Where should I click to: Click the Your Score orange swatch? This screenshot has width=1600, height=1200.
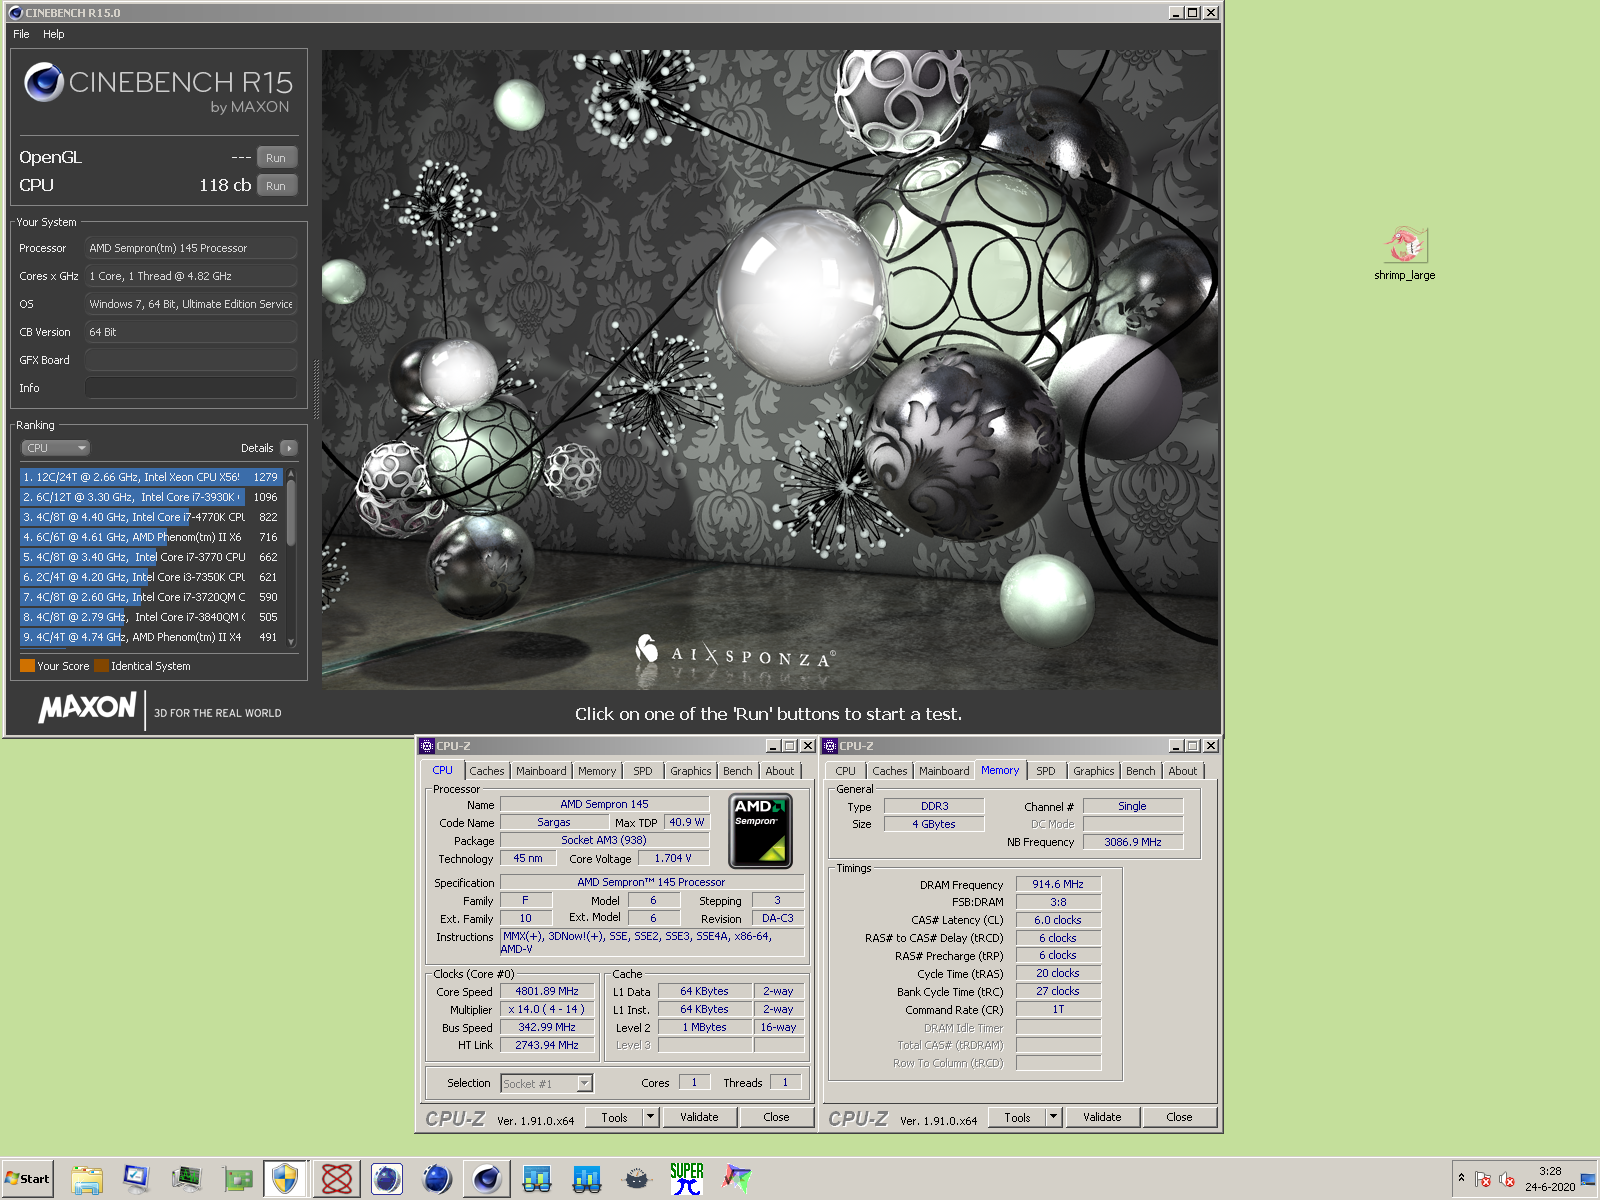point(27,666)
